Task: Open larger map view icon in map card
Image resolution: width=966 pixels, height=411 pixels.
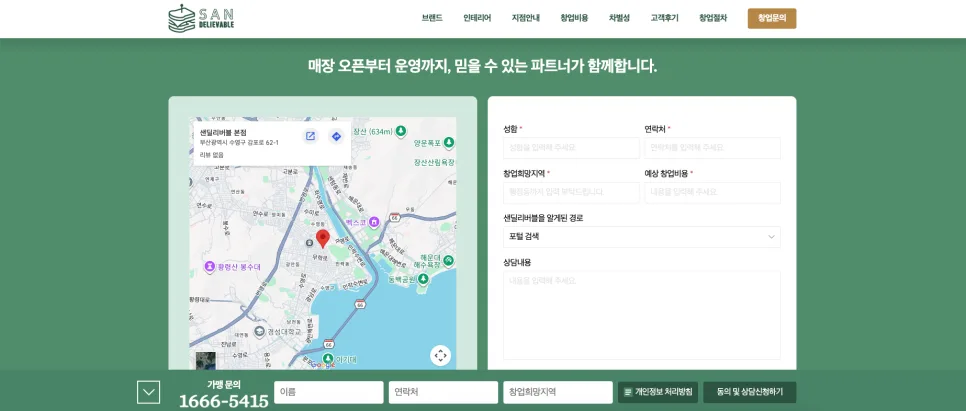Action: coord(310,136)
